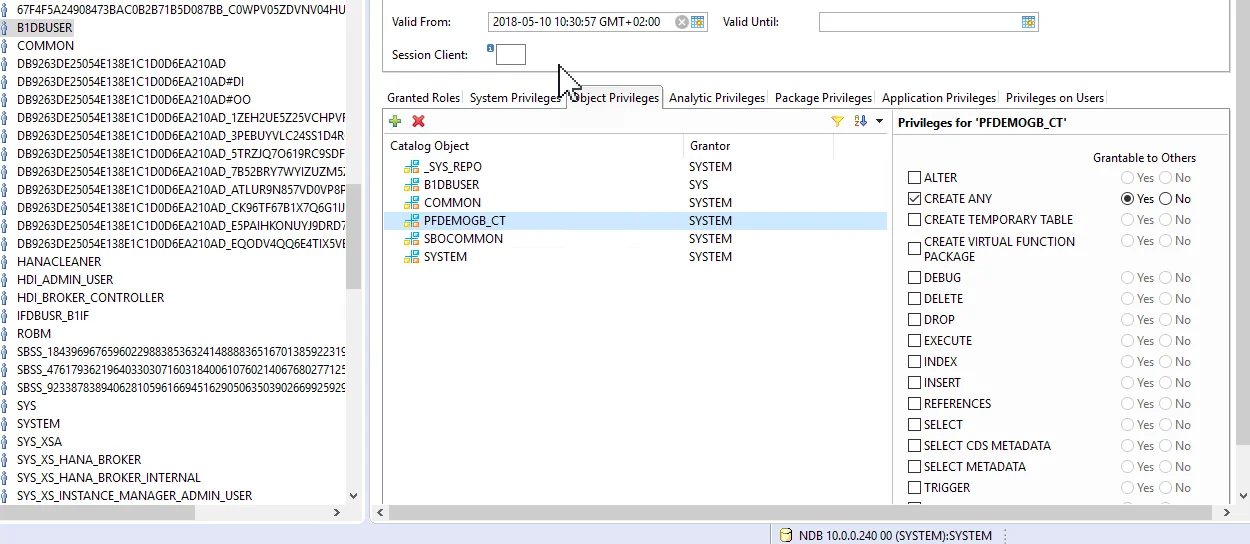Screen dimensions: 1250x544
Task: Tick the SELECT privilege checkbox
Action: click(914, 425)
